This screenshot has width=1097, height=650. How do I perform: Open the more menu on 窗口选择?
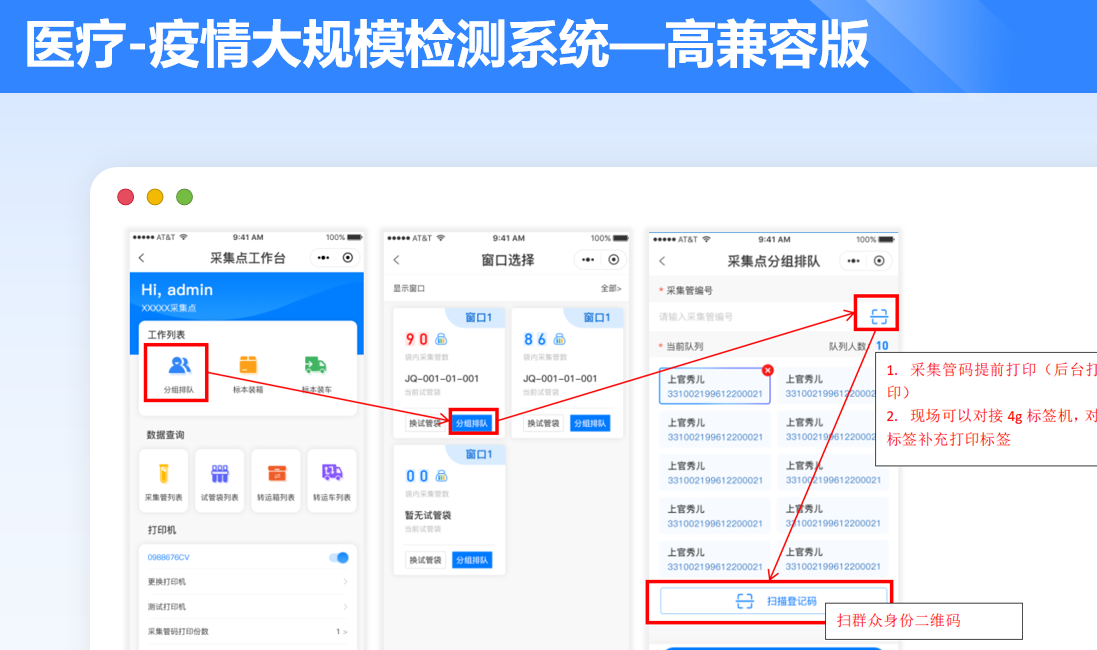[x=588, y=260]
